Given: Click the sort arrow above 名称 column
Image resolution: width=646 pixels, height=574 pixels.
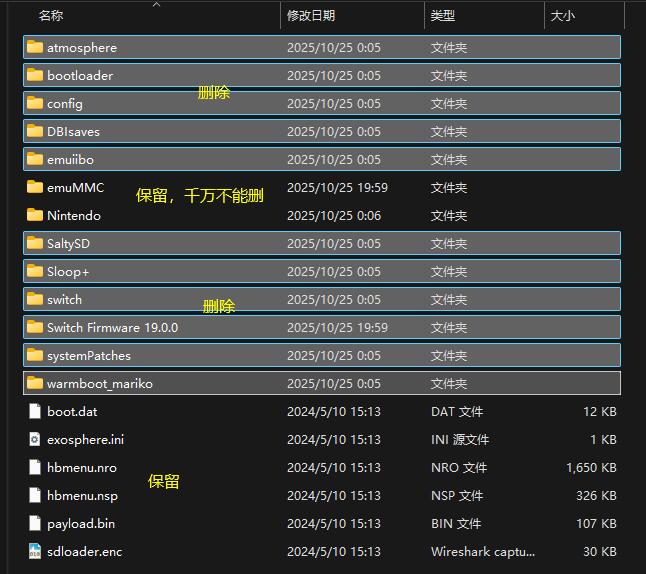Looking at the screenshot, I should [155, 4].
